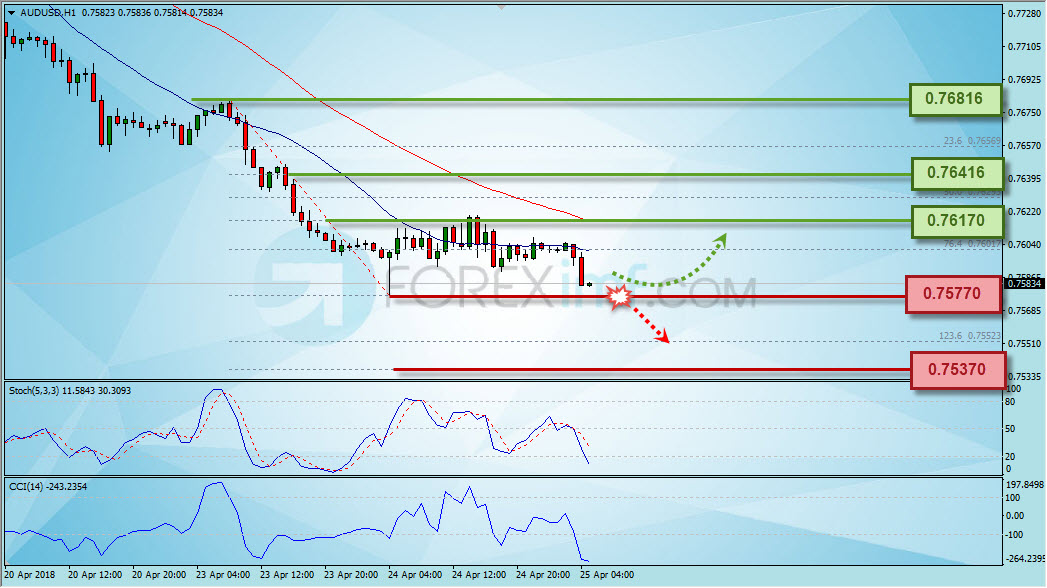The image size is (1047, 588).
Task: Click price axis value 0.76040
Action: (1024, 245)
